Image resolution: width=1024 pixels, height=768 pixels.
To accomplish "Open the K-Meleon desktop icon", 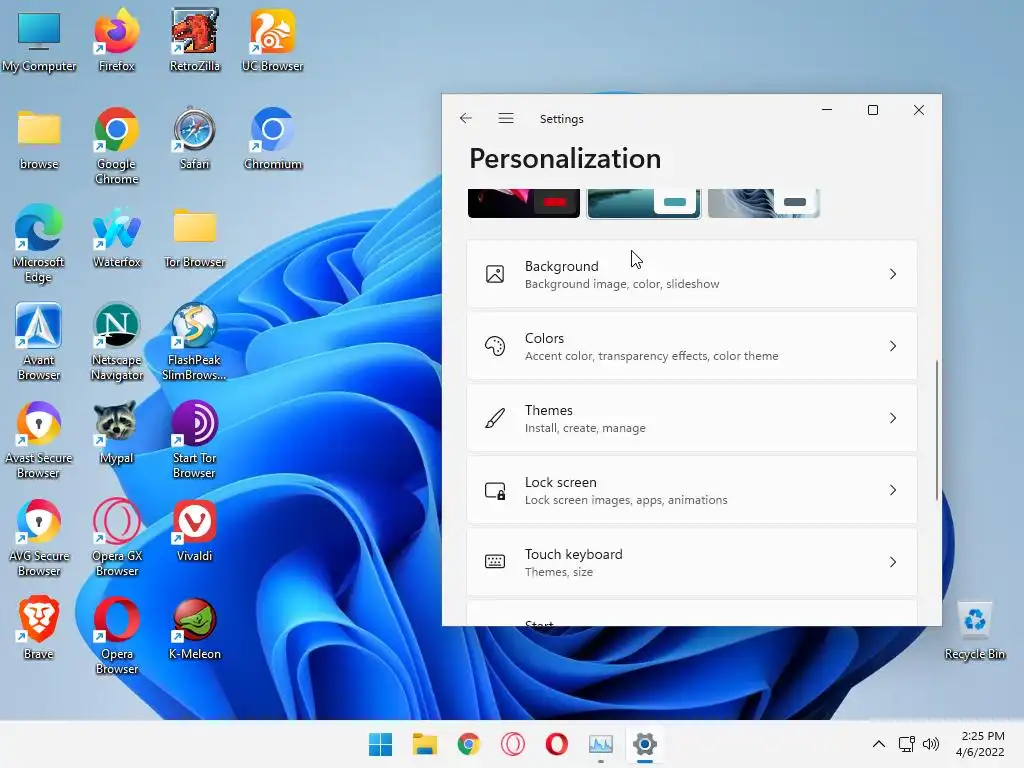I will pos(195,629).
